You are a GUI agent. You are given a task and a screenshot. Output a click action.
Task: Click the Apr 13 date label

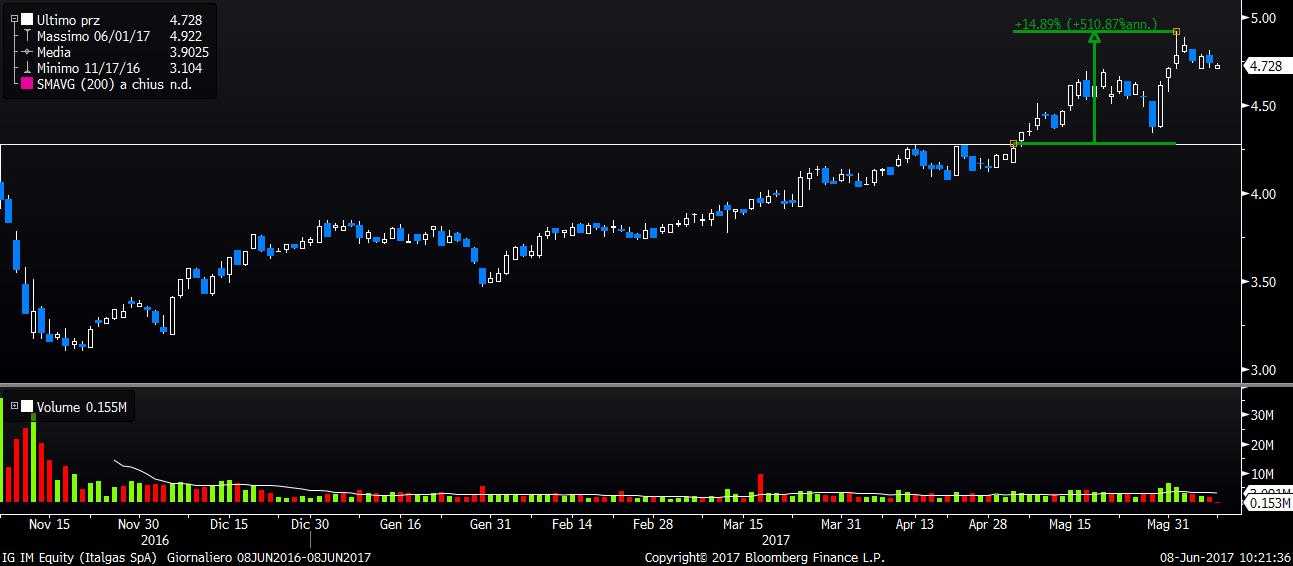point(914,524)
